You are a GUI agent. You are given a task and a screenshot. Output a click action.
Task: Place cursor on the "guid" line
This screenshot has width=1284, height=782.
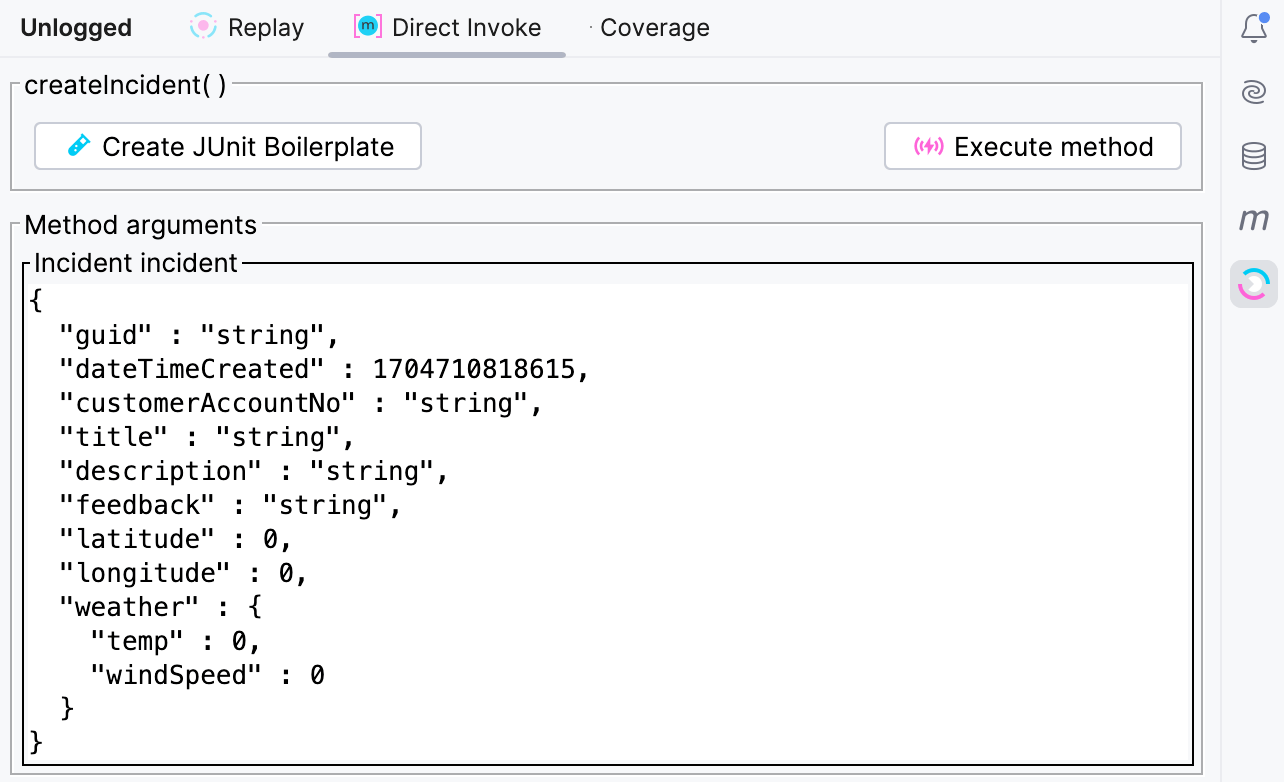click(200, 335)
